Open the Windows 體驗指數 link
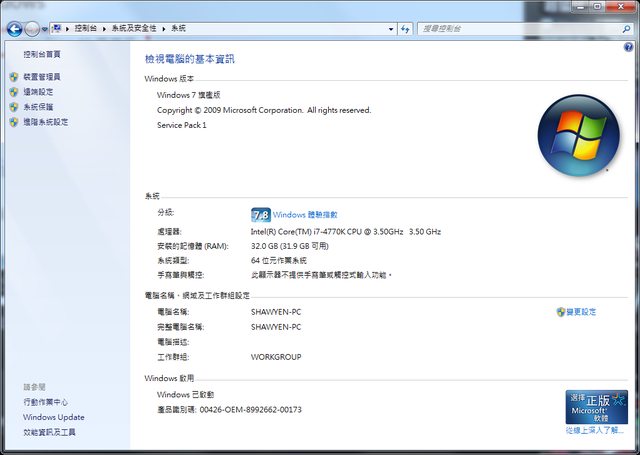The width and height of the screenshot is (640, 455). pos(305,214)
